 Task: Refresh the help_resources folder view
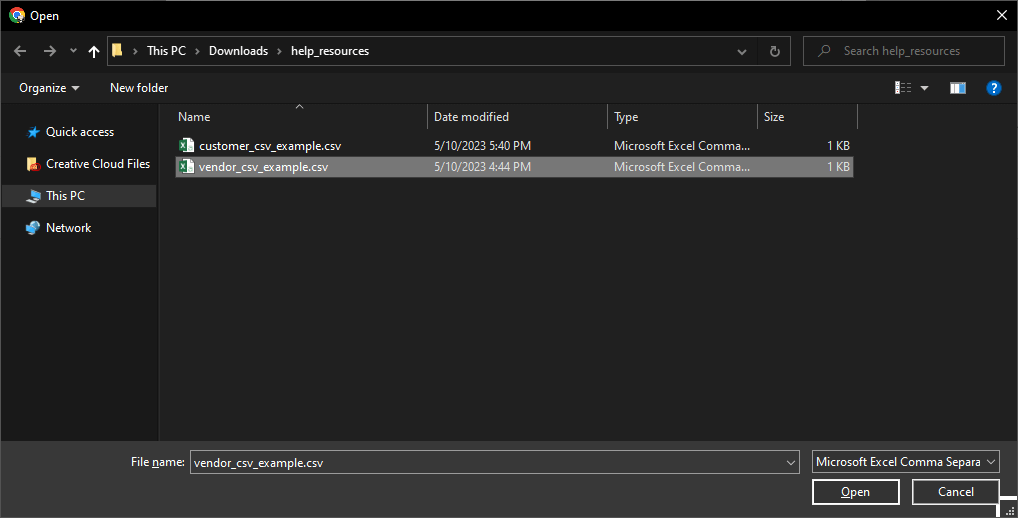tap(774, 51)
